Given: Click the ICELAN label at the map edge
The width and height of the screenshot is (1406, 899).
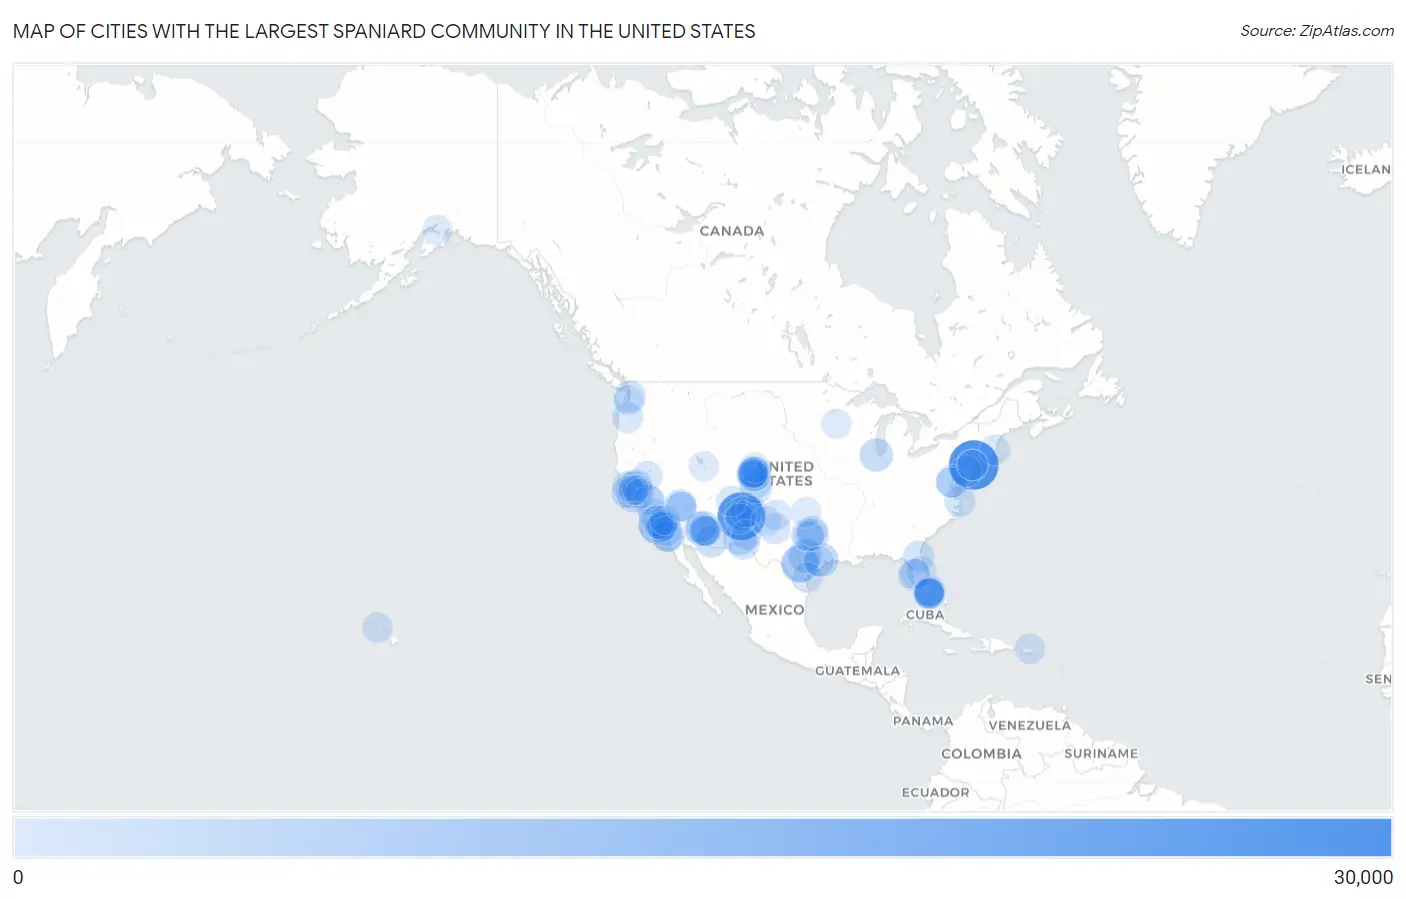Looking at the screenshot, I should [1366, 170].
